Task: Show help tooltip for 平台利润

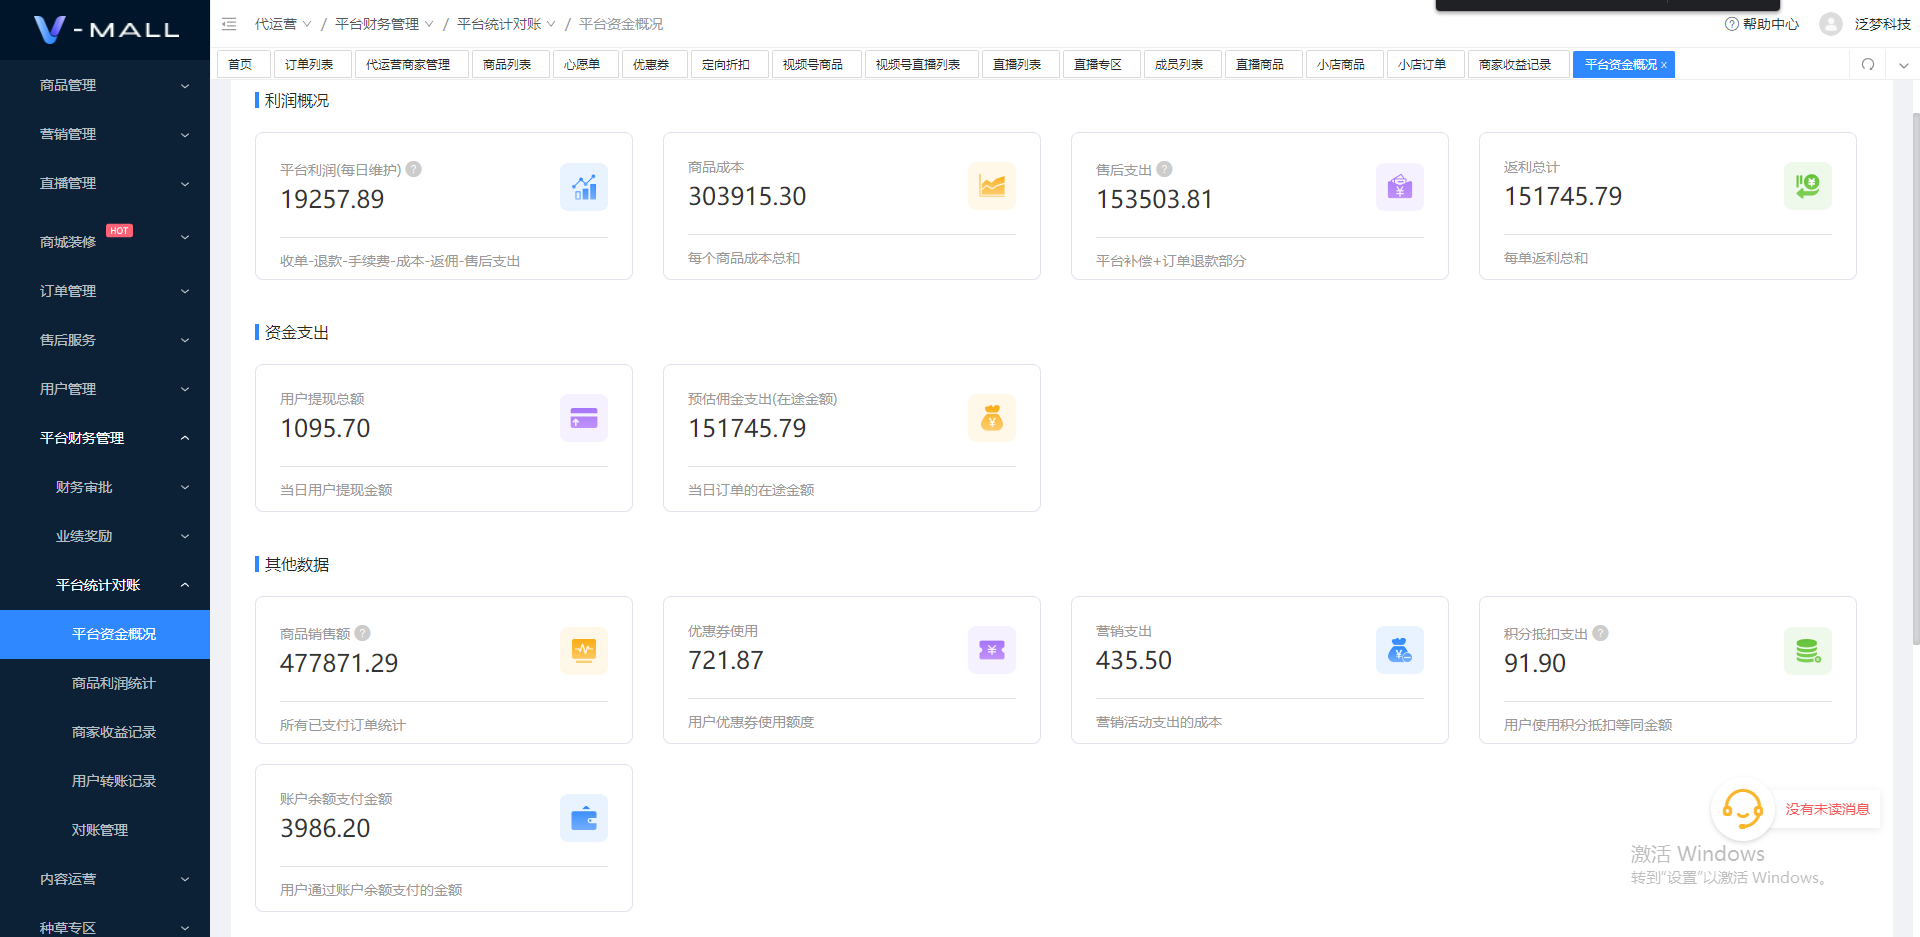Action: (x=414, y=169)
